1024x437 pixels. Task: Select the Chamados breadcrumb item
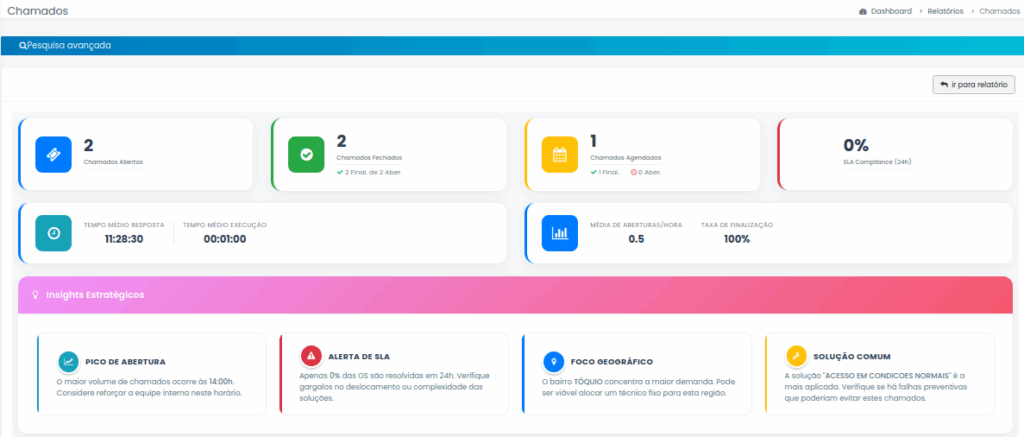[999, 11]
